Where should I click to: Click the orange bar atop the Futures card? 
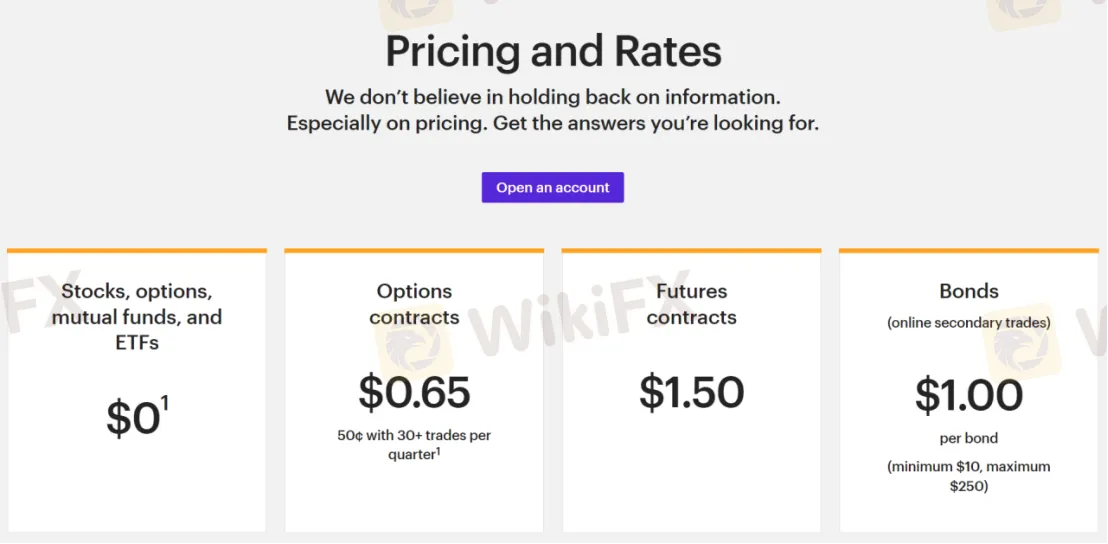[691, 250]
